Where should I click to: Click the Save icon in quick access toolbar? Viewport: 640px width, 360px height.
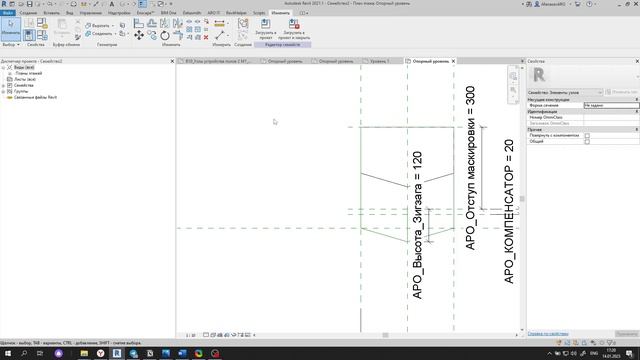[29, 4]
